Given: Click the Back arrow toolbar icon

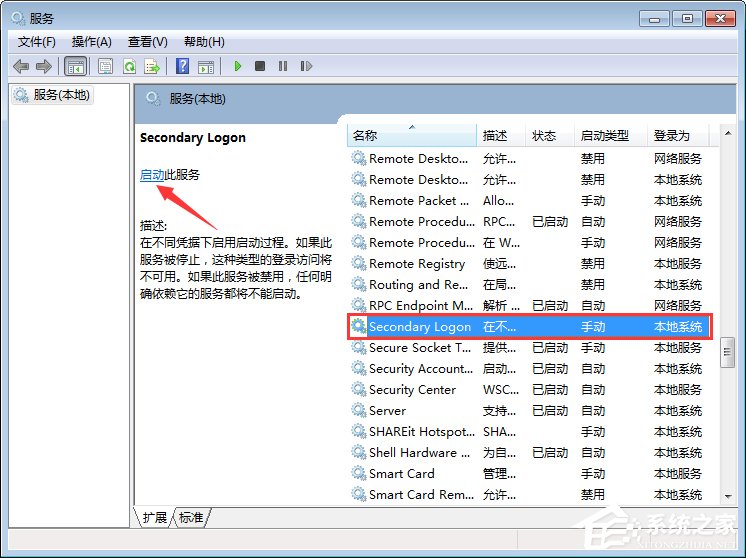Looking at the screenshot, I should pyautogui.click(x=21, y=66).
